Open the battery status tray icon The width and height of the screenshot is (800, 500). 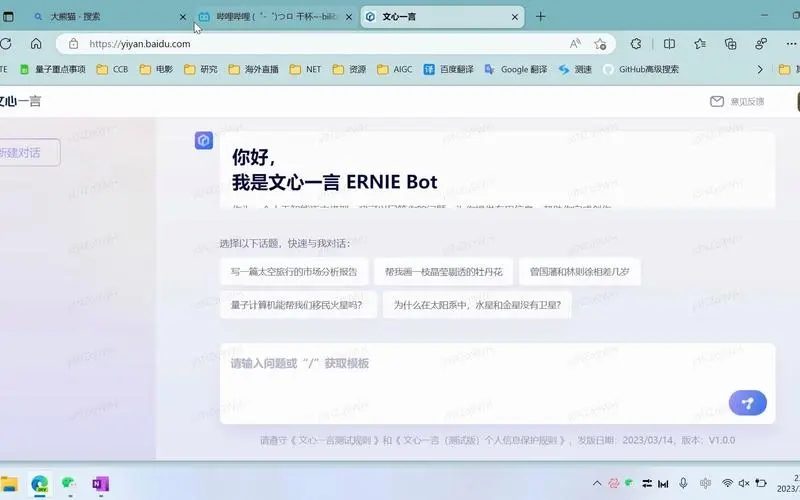(761, 483)
